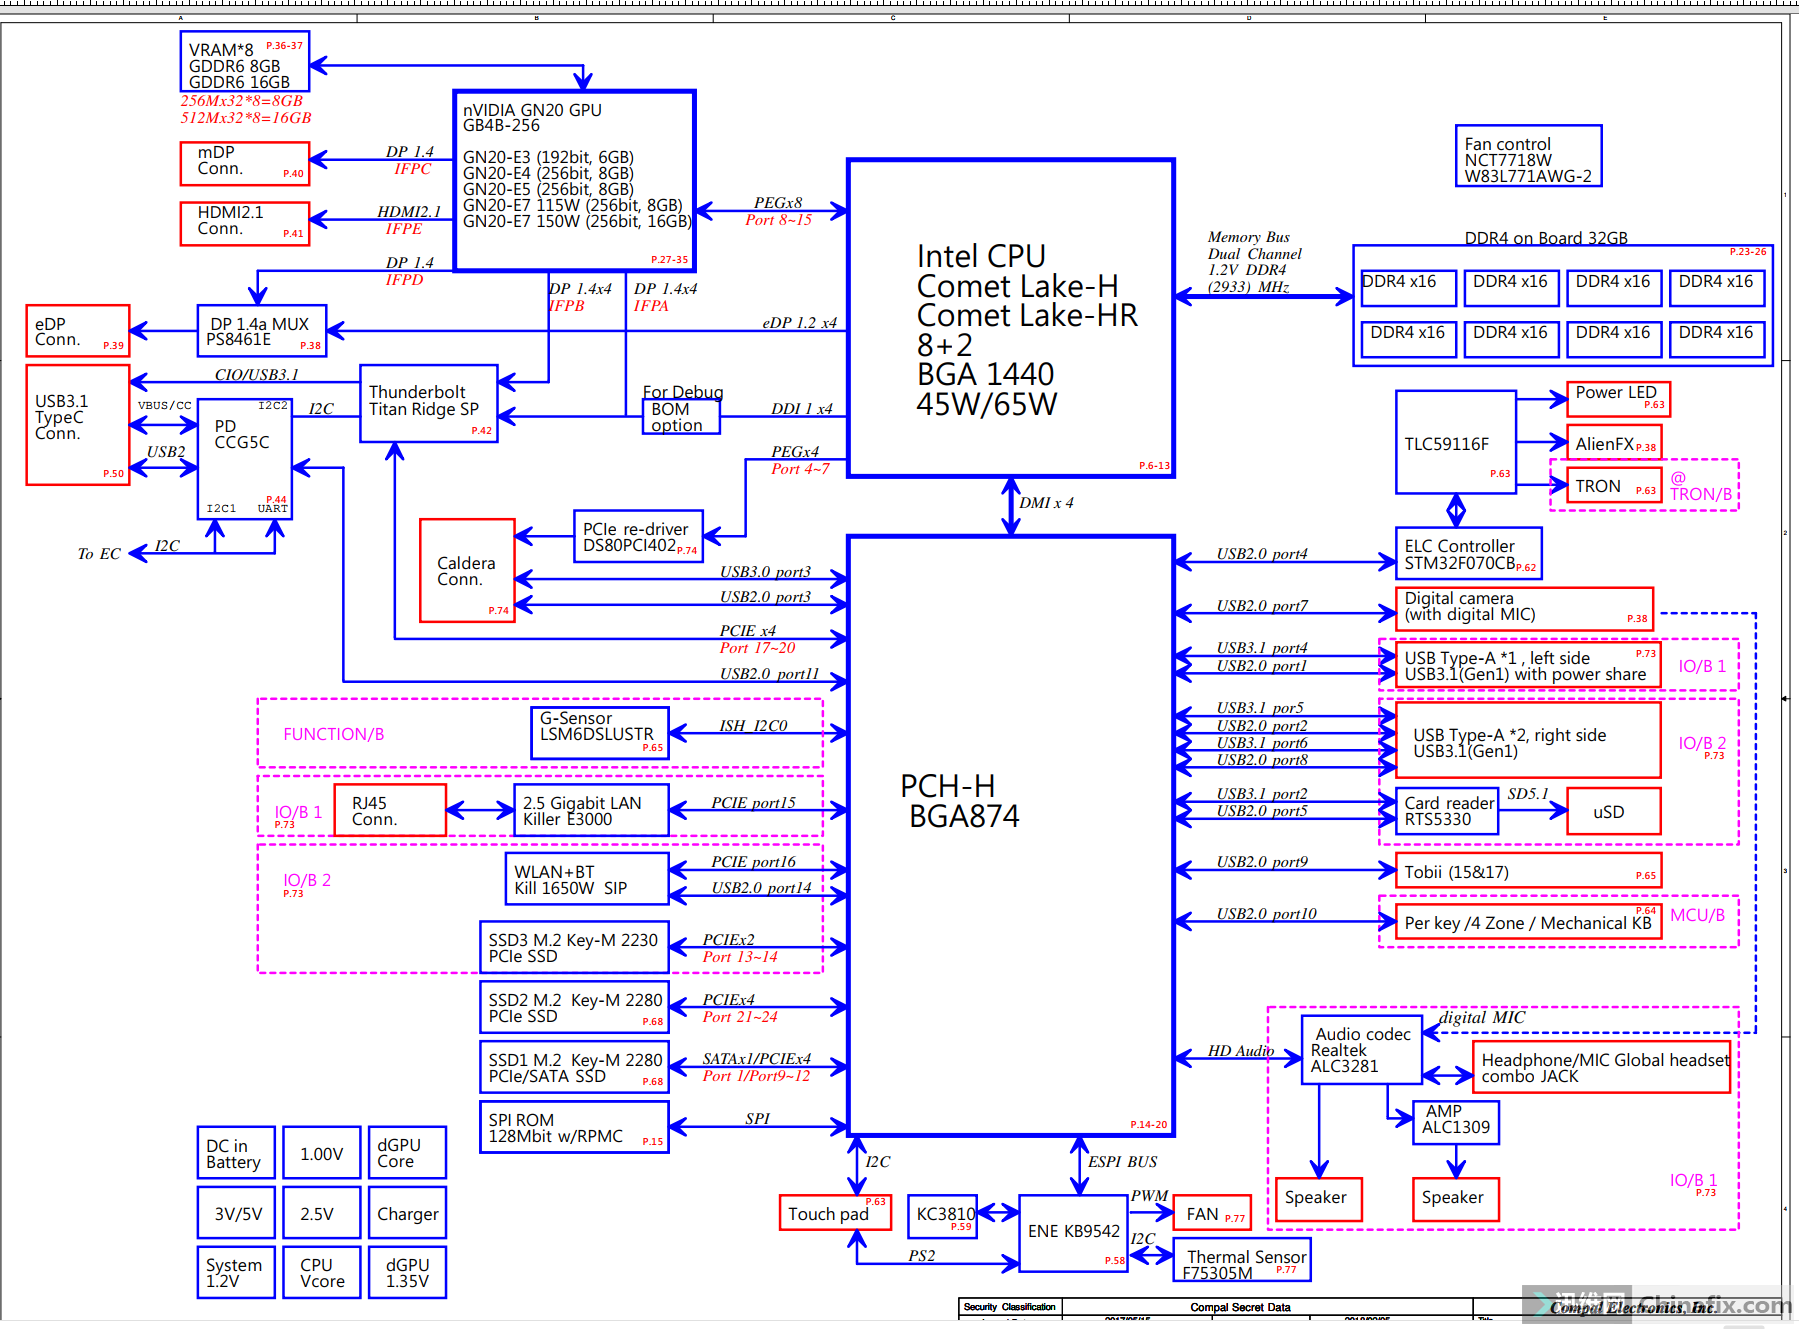
Task: Click the DDR4 on Board 32GB heading
Action: (x=1546, y=237)
